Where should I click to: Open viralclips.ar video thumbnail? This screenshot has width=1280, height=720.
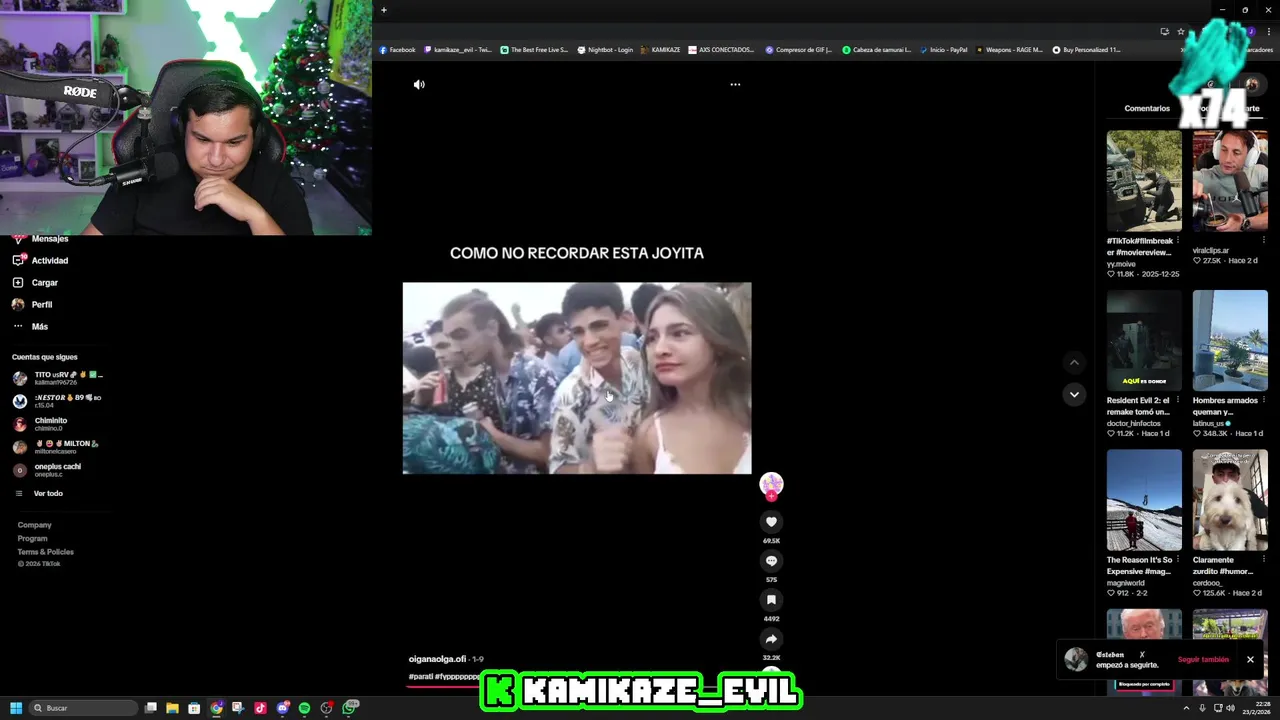tap(1230, 180)
